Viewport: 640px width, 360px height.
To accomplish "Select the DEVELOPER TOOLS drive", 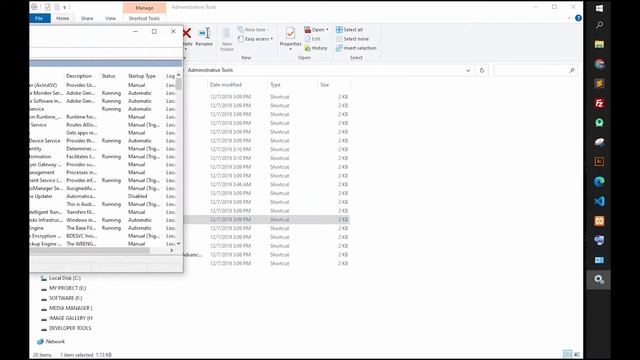I will (70, 328).
